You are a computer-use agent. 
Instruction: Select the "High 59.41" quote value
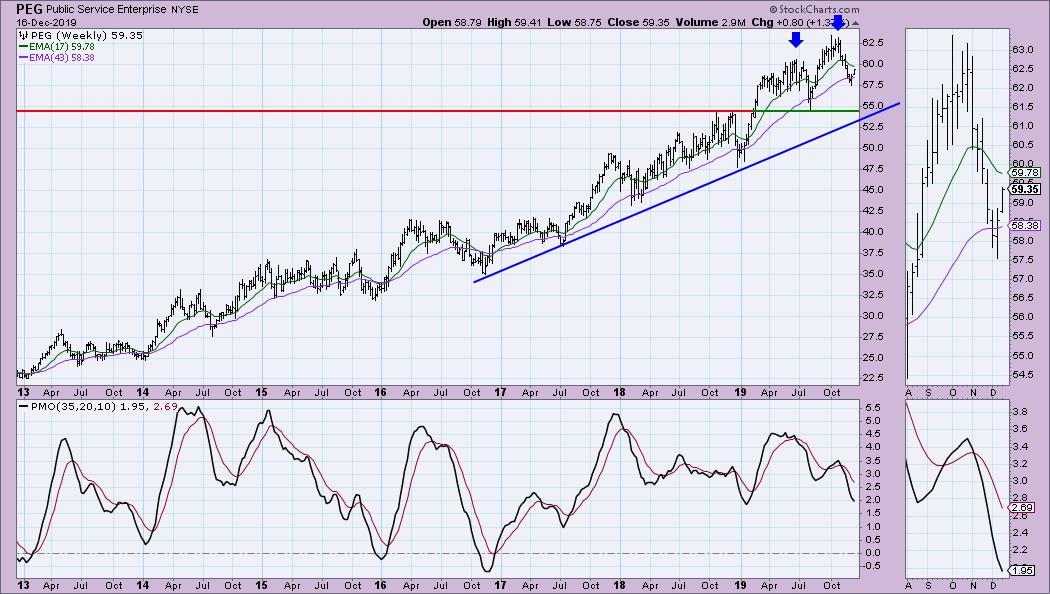[x=514, y=22]
